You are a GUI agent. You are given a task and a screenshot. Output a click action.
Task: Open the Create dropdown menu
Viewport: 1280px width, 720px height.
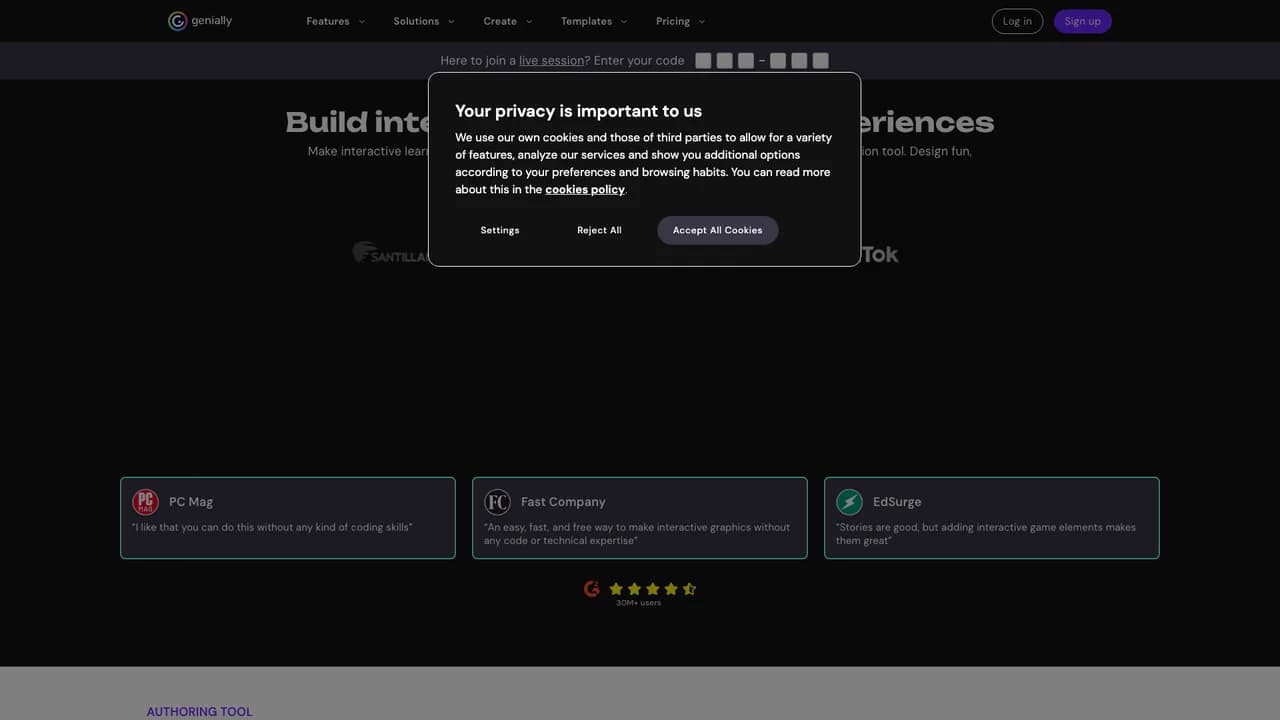pos(508,21)
